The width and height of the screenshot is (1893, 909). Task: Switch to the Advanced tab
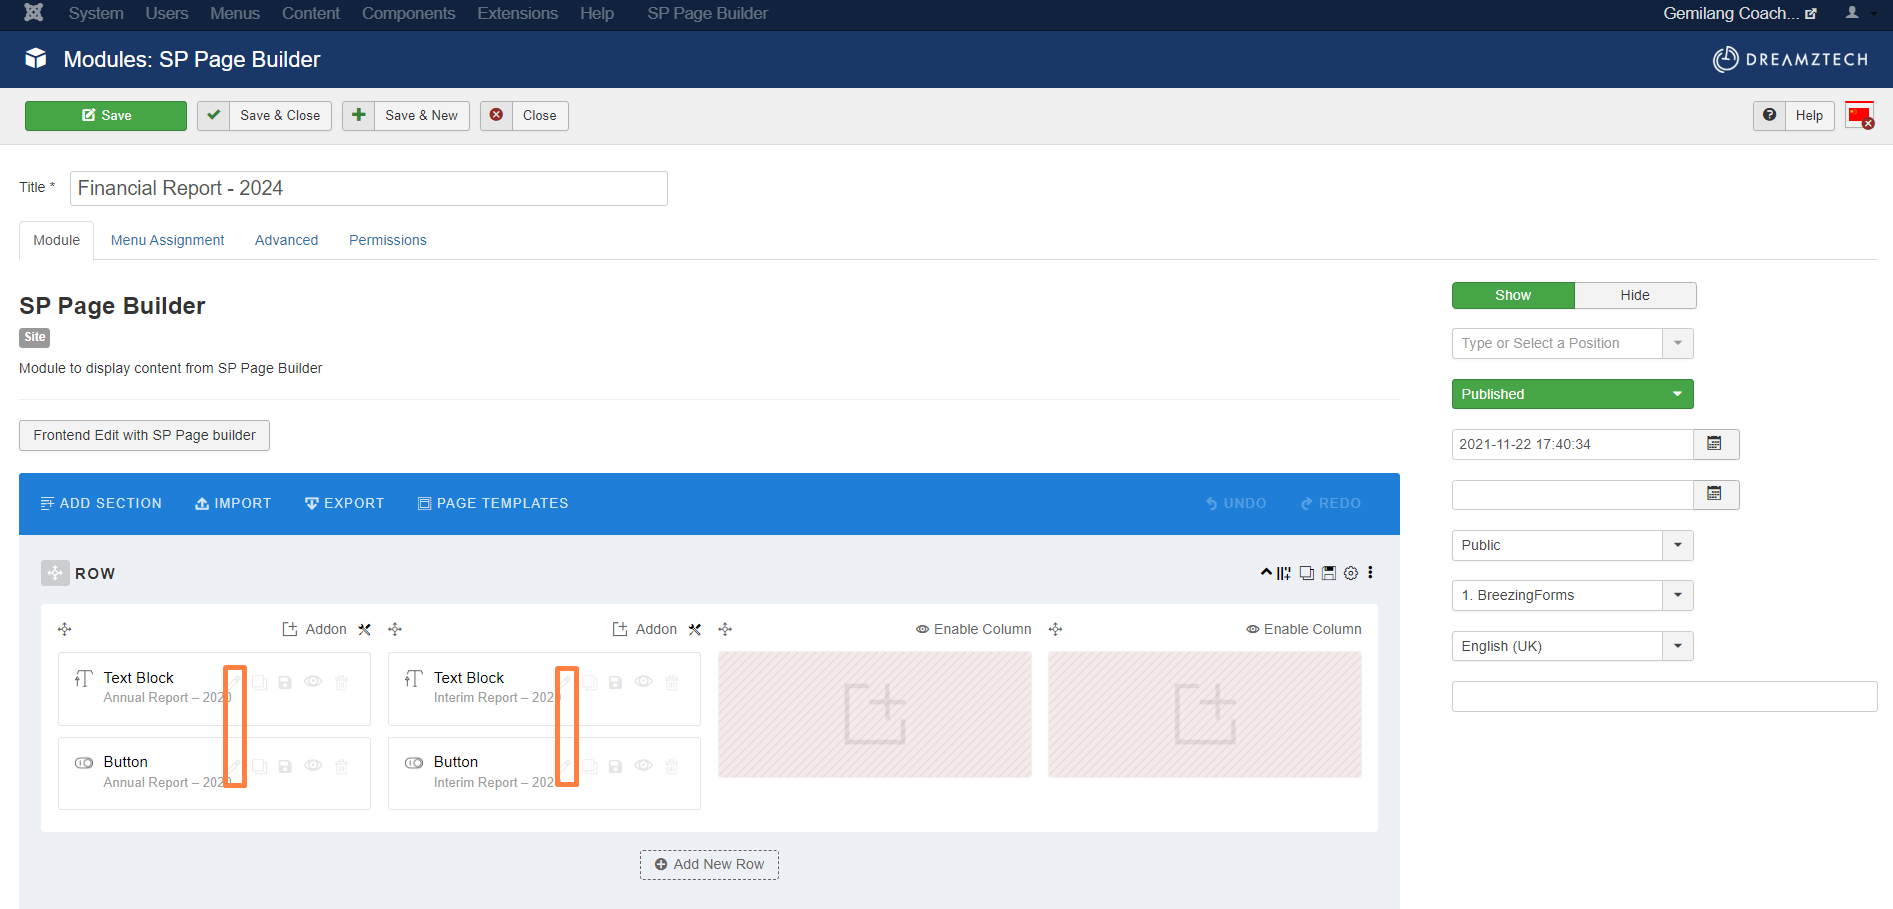286,240
